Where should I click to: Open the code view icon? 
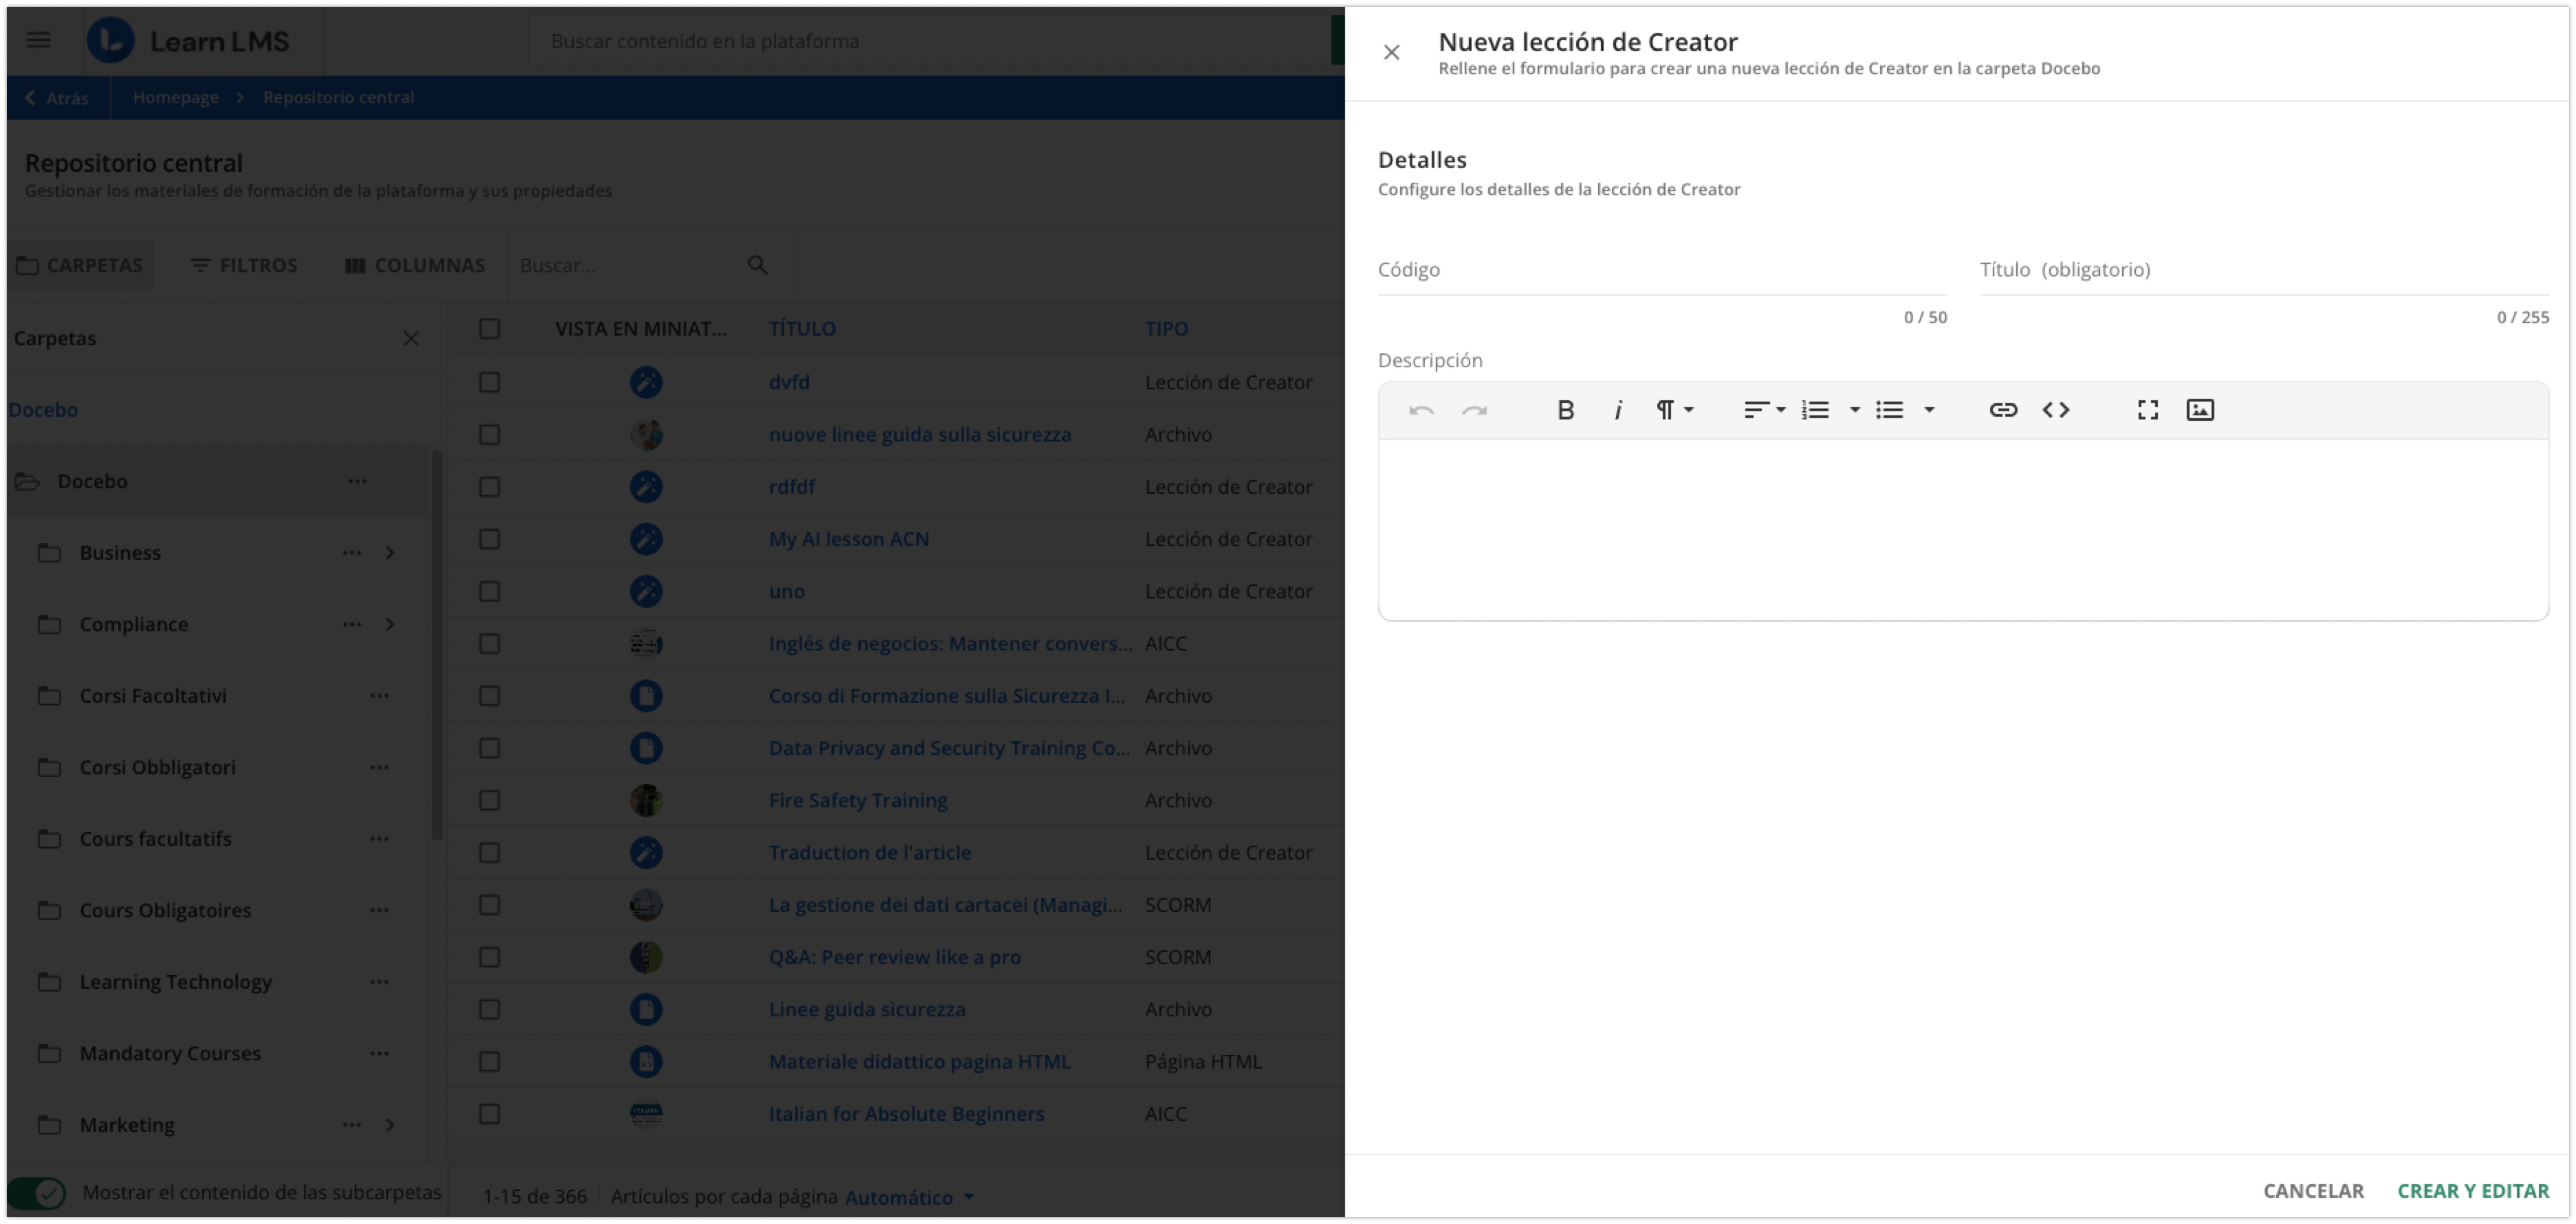click(2056, 410)
